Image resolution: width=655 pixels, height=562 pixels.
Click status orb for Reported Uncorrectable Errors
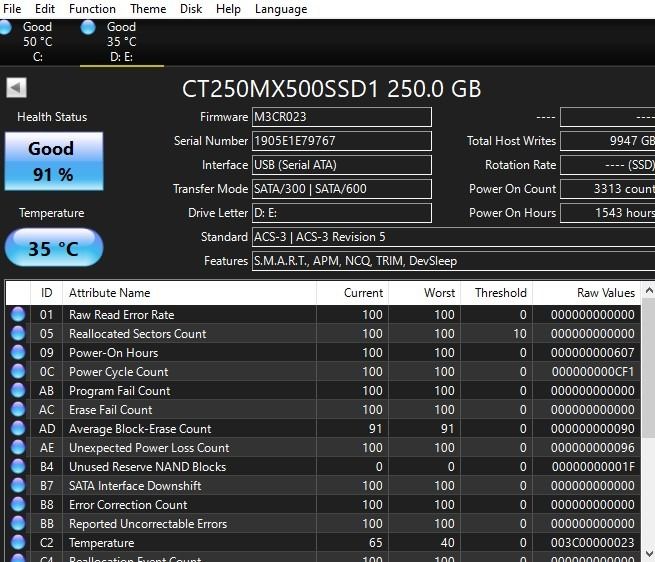tap(18, 524)
